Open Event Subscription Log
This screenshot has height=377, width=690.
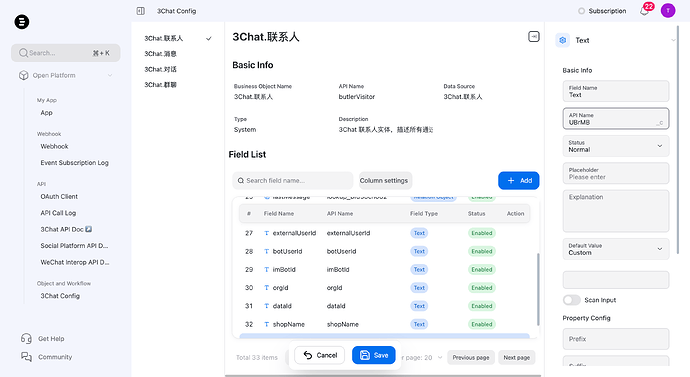click(74, 163)
